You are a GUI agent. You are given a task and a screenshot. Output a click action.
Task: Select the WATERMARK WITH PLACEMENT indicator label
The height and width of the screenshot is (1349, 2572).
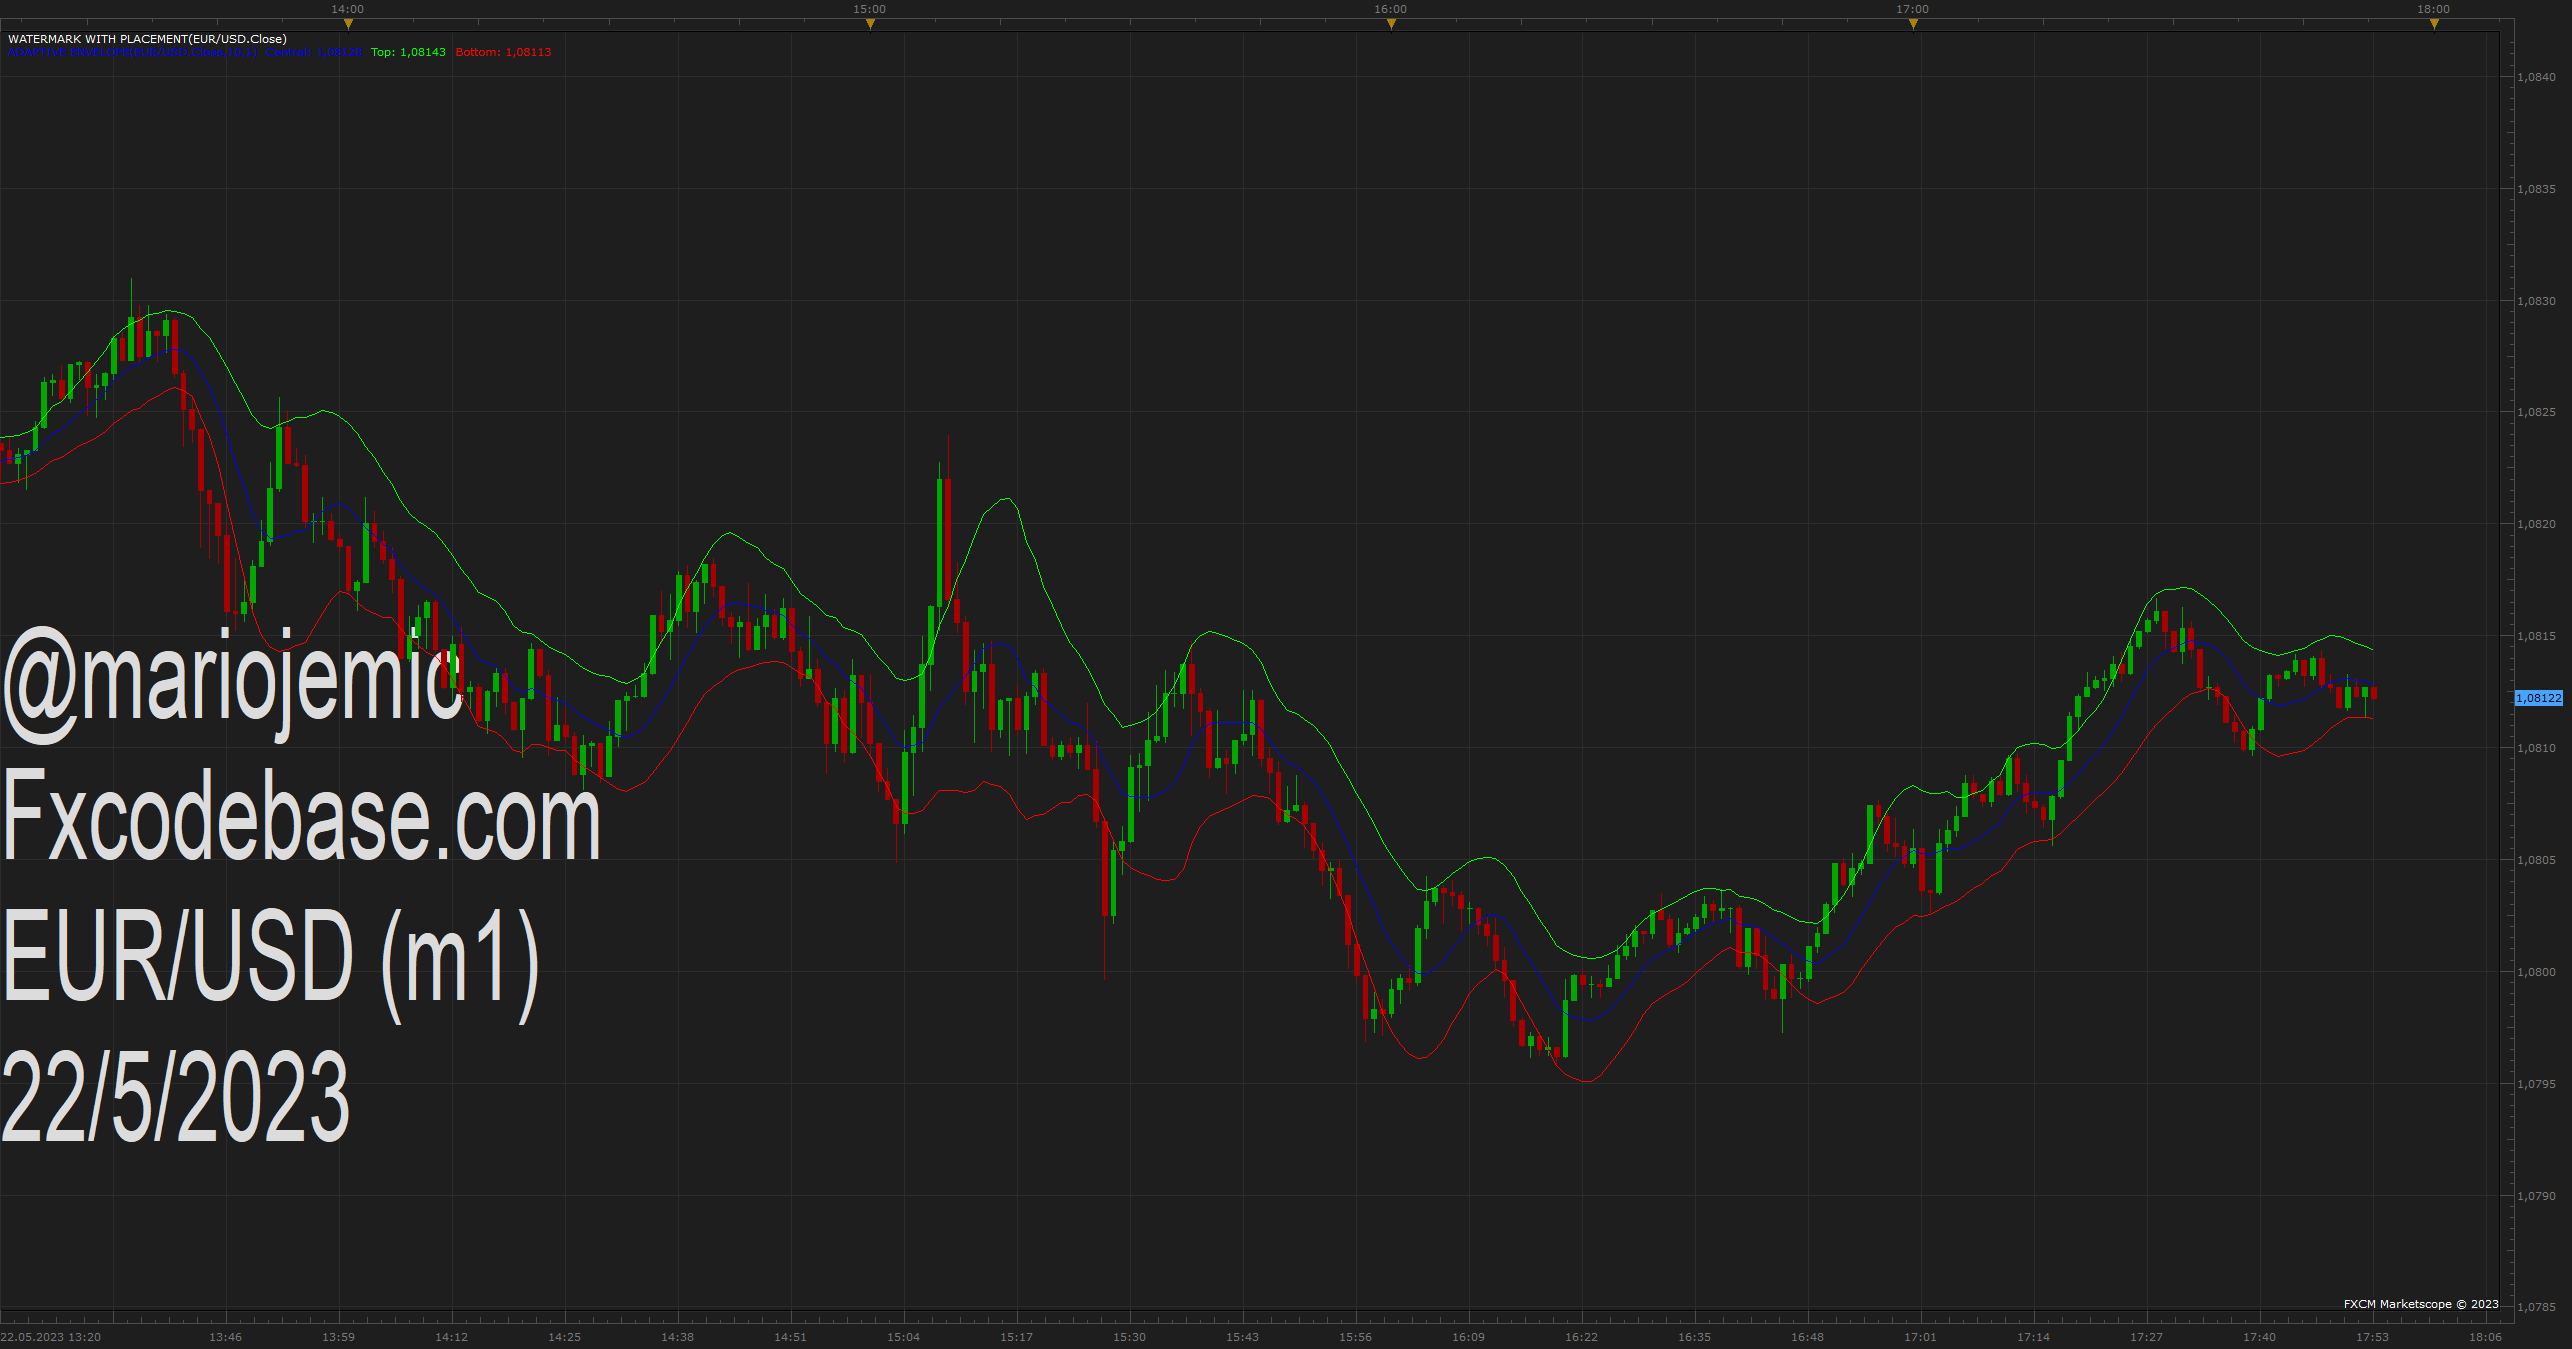pyautogui.click(x=147, y=39)
